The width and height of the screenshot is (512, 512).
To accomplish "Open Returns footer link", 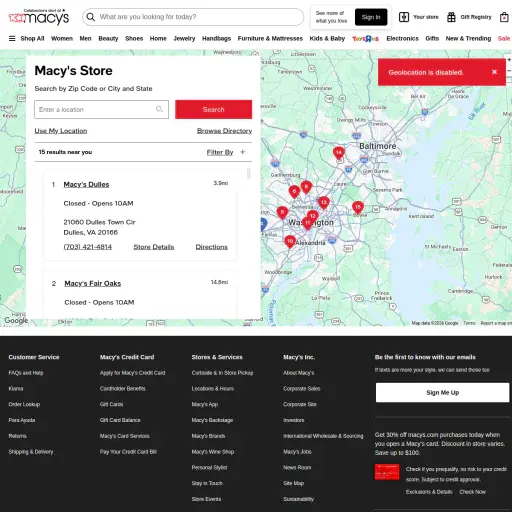I will [x=17, y=436].
